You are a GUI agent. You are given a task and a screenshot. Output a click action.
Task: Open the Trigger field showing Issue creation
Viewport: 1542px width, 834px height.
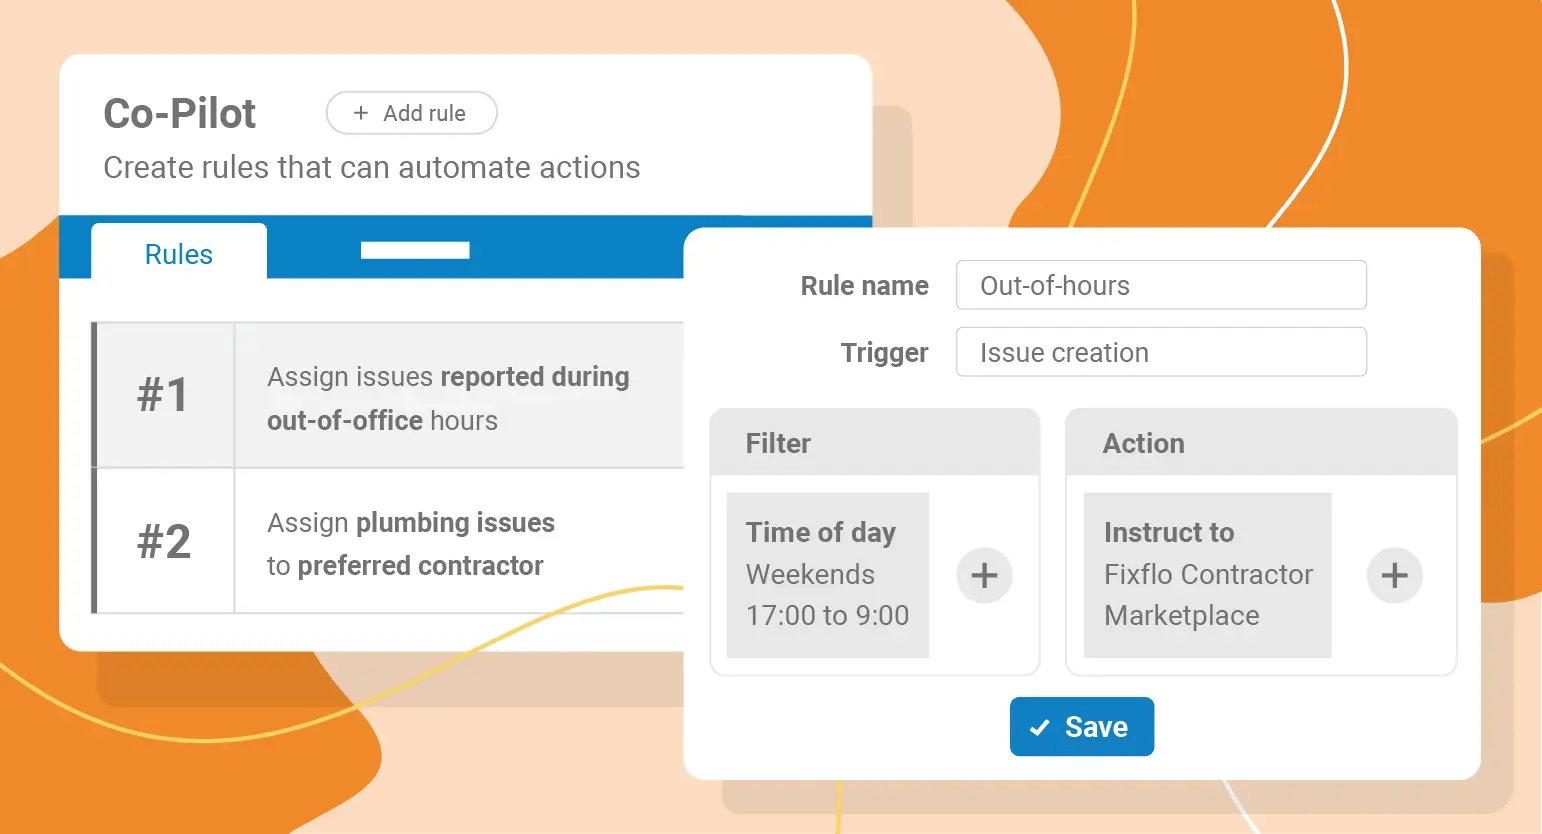(1160, 352)
